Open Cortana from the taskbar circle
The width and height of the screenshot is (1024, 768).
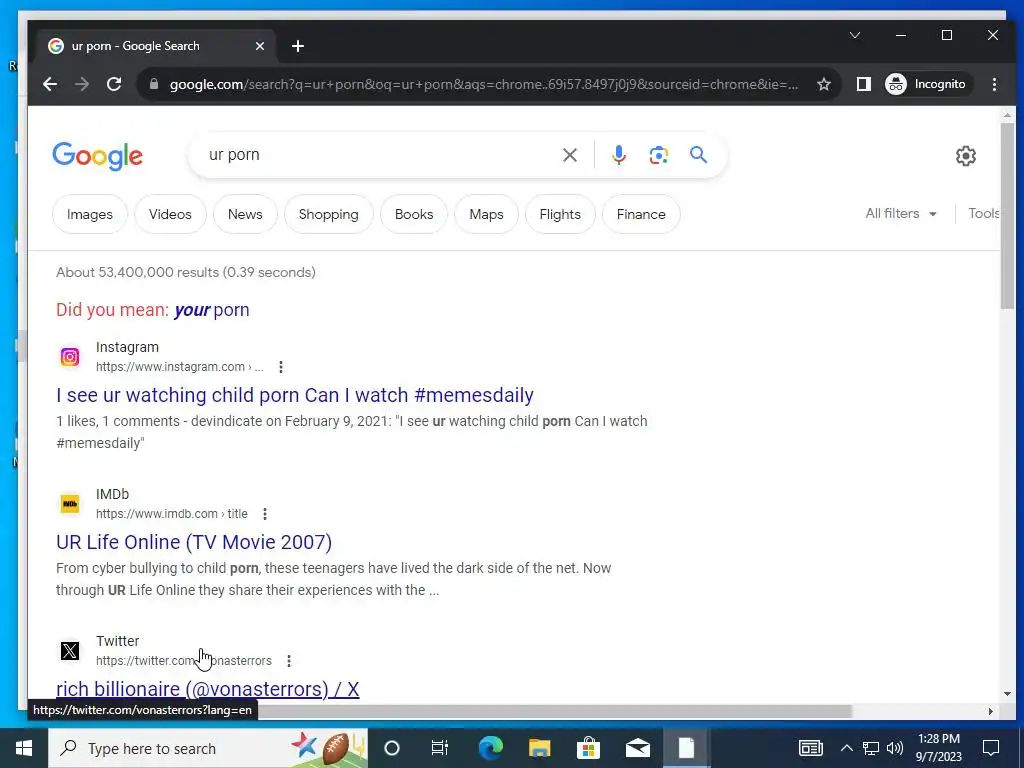click(x=392, y=748)
